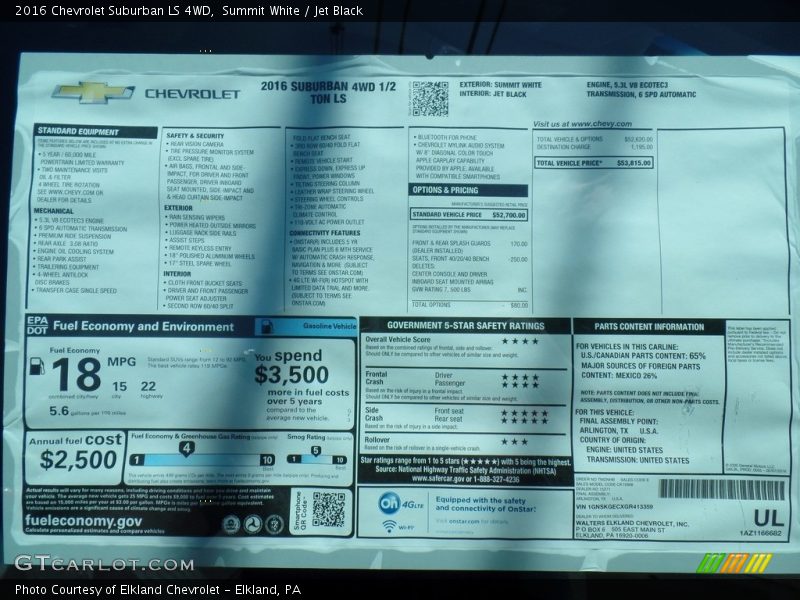Click the TOTAL OPTIONS line

click(470, 305)
